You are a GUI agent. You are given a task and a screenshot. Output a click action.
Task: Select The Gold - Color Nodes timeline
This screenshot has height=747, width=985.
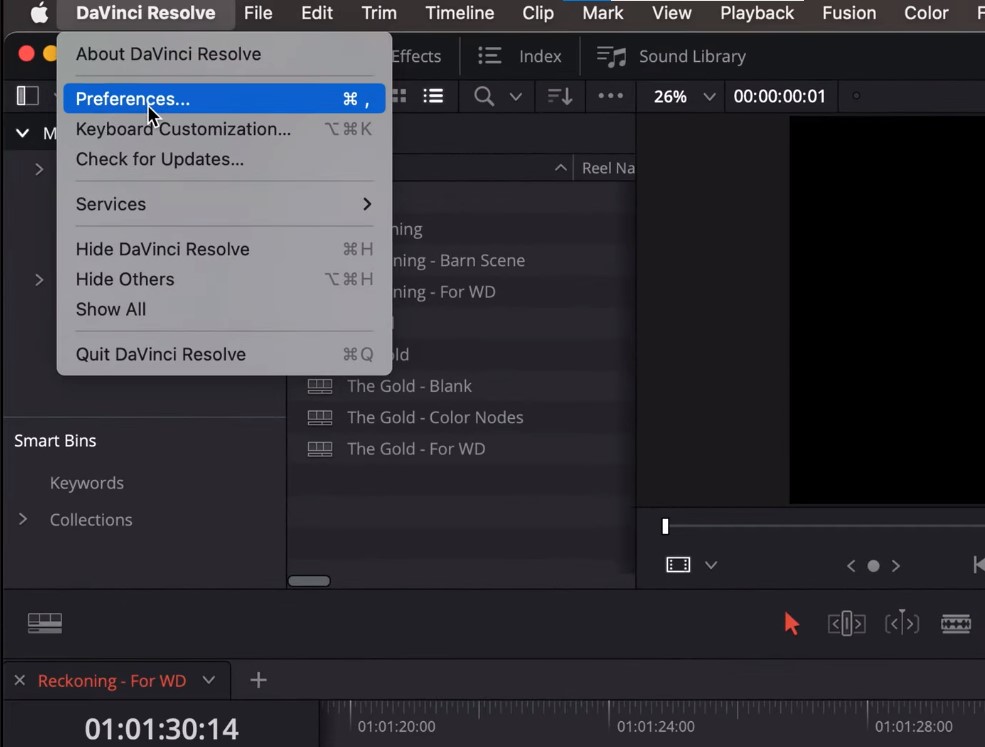(x=434, y=417)
